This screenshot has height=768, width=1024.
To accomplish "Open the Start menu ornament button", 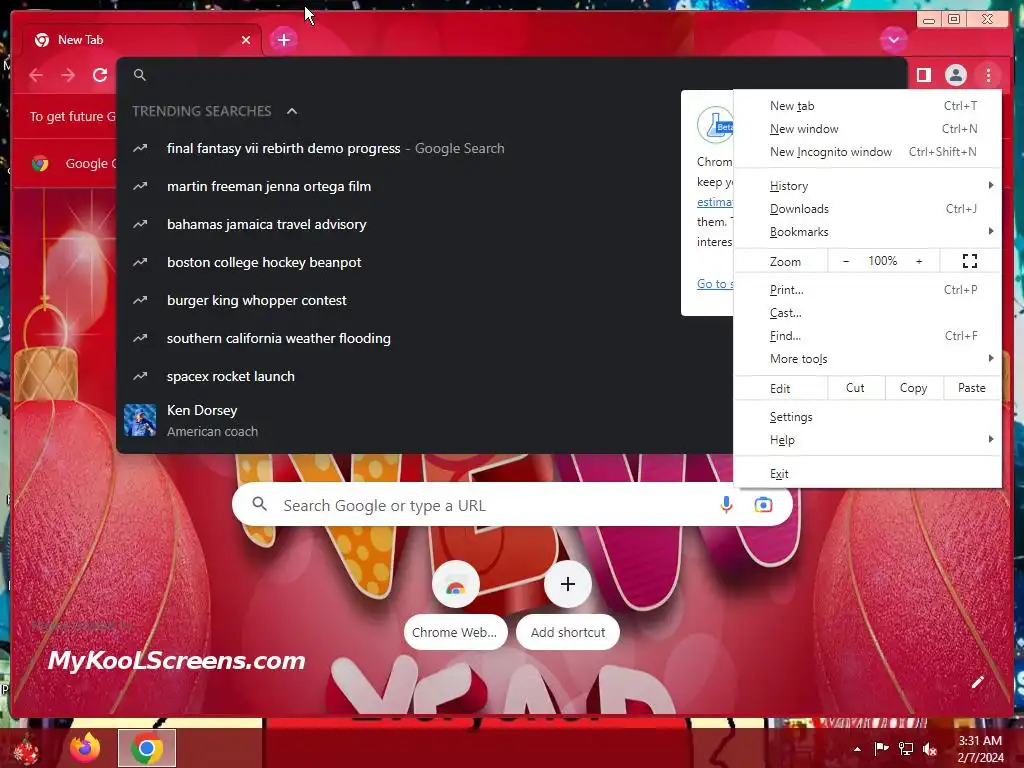I will [x=26, y=748].
